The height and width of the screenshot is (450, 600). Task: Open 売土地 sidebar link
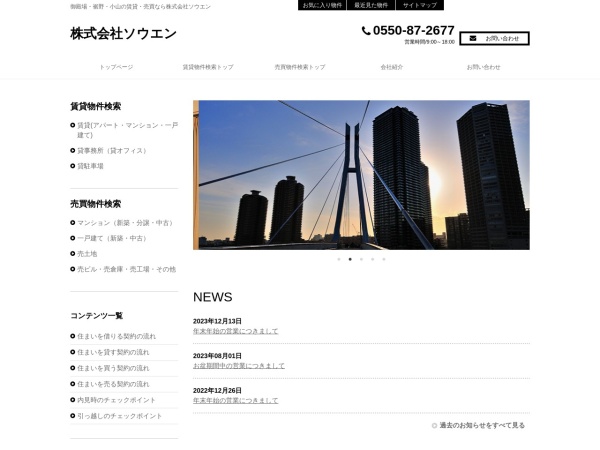pos(87,254)
